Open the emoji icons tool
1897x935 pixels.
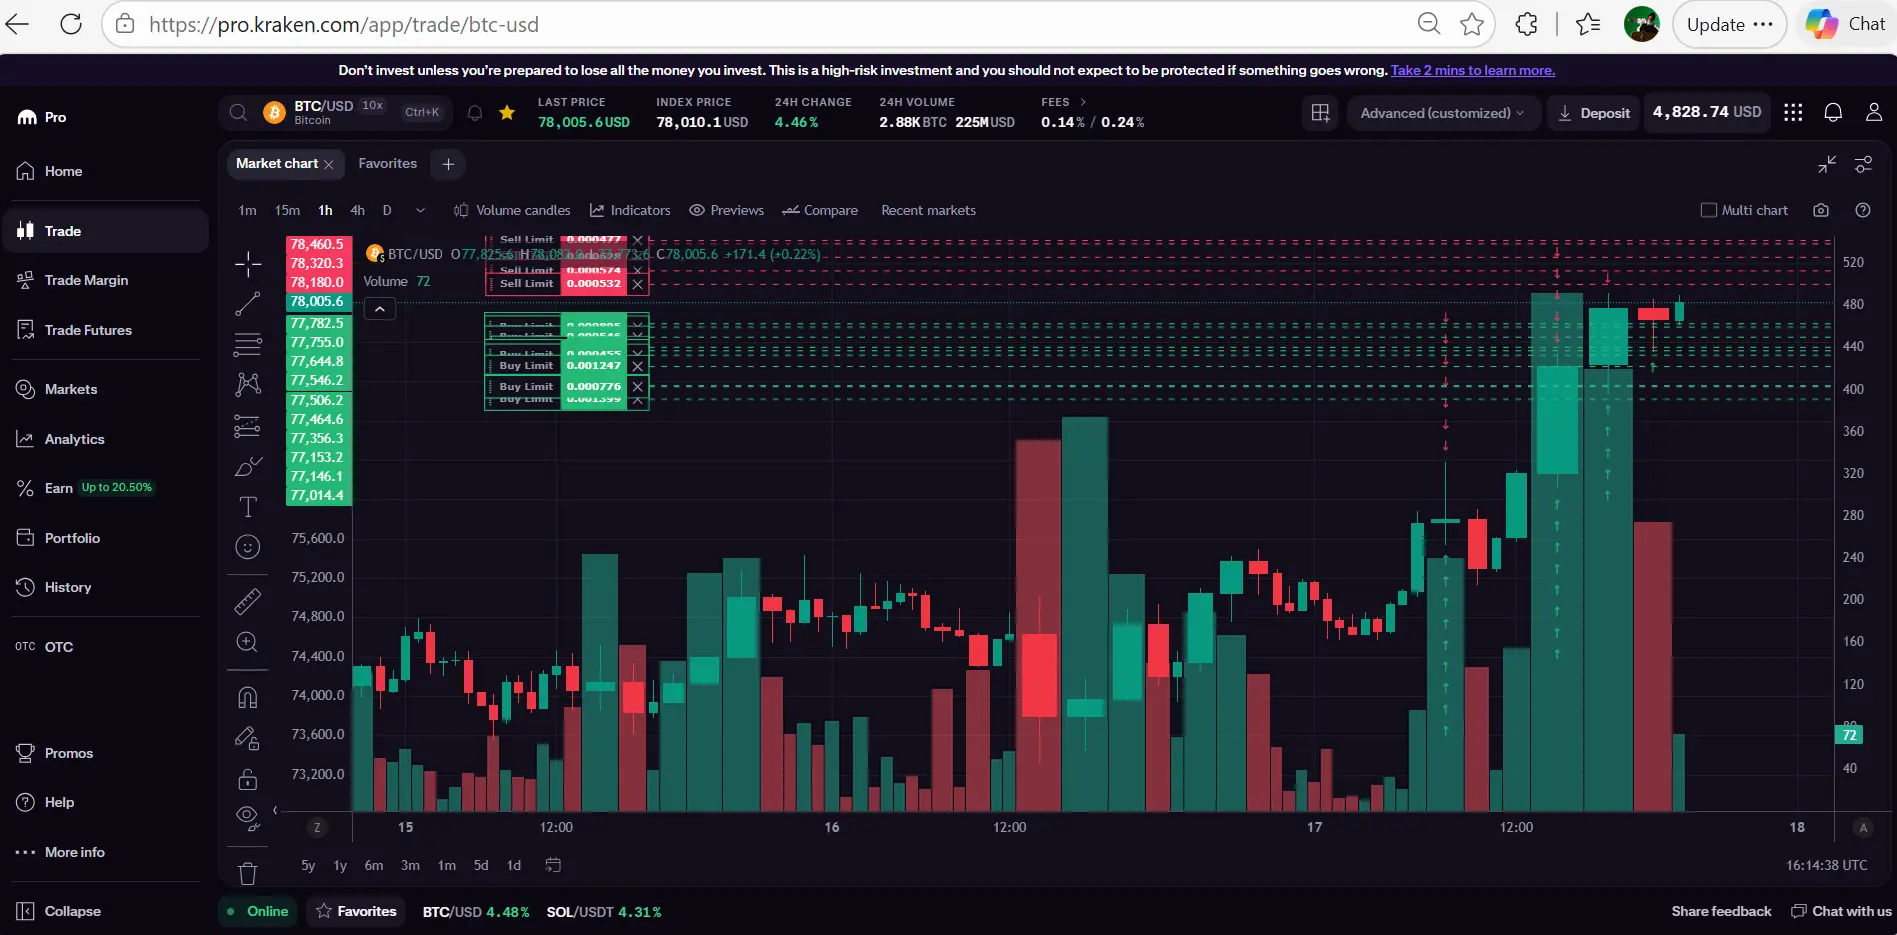point(248,547)
